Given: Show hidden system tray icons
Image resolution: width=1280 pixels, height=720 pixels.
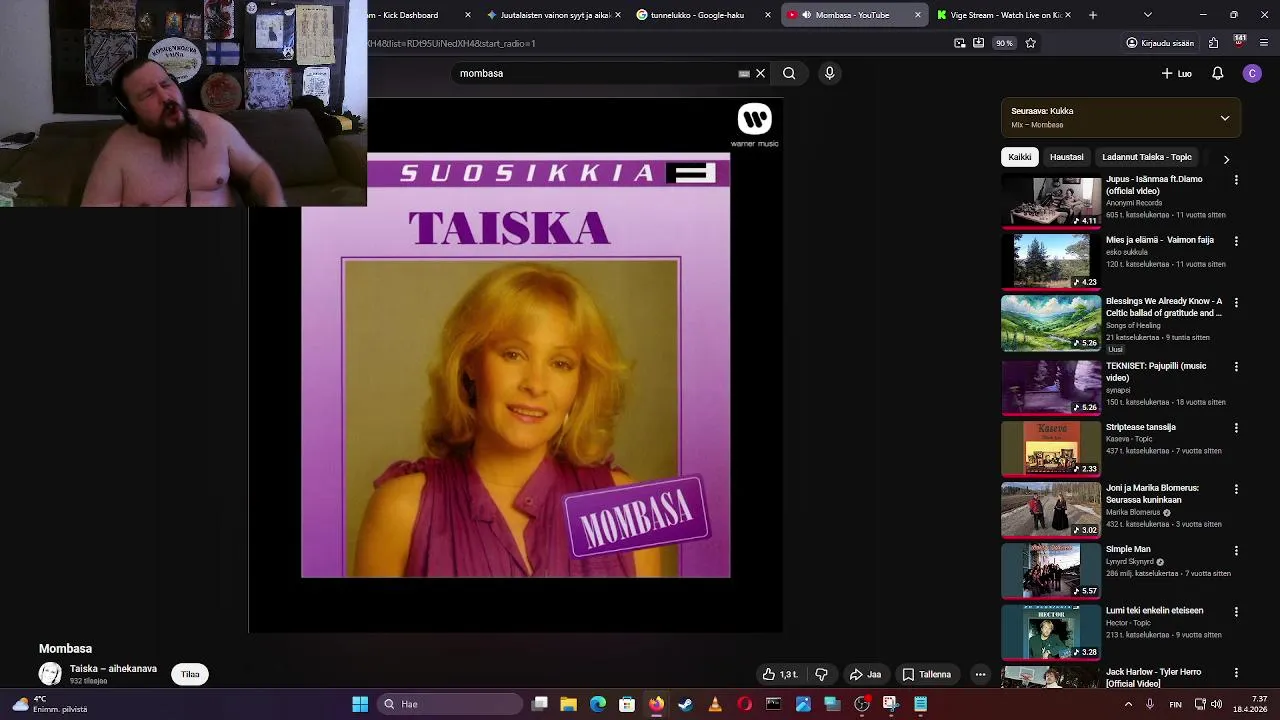Looking at the screenshot, I should click(1129, 704).
